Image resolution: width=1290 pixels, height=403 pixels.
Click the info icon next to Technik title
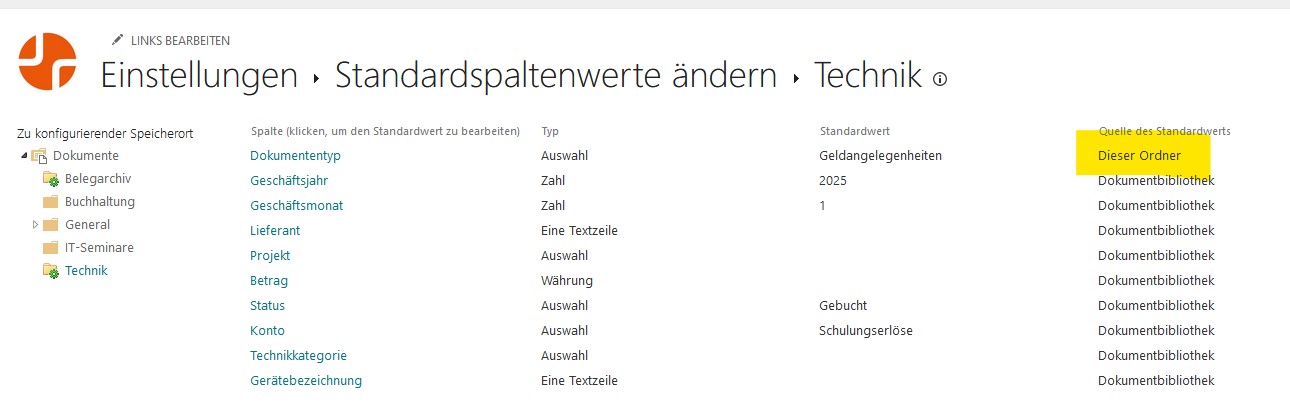tap(939, 79)
